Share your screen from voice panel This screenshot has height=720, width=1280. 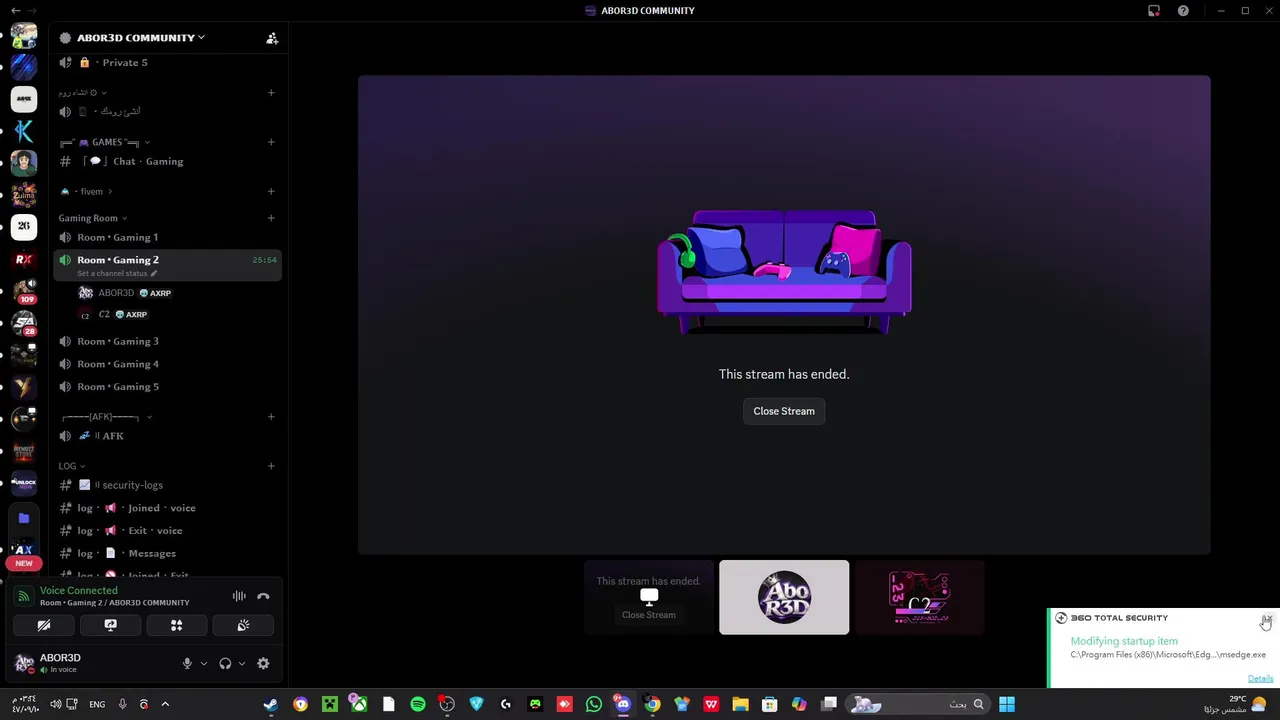coord(110,625)
